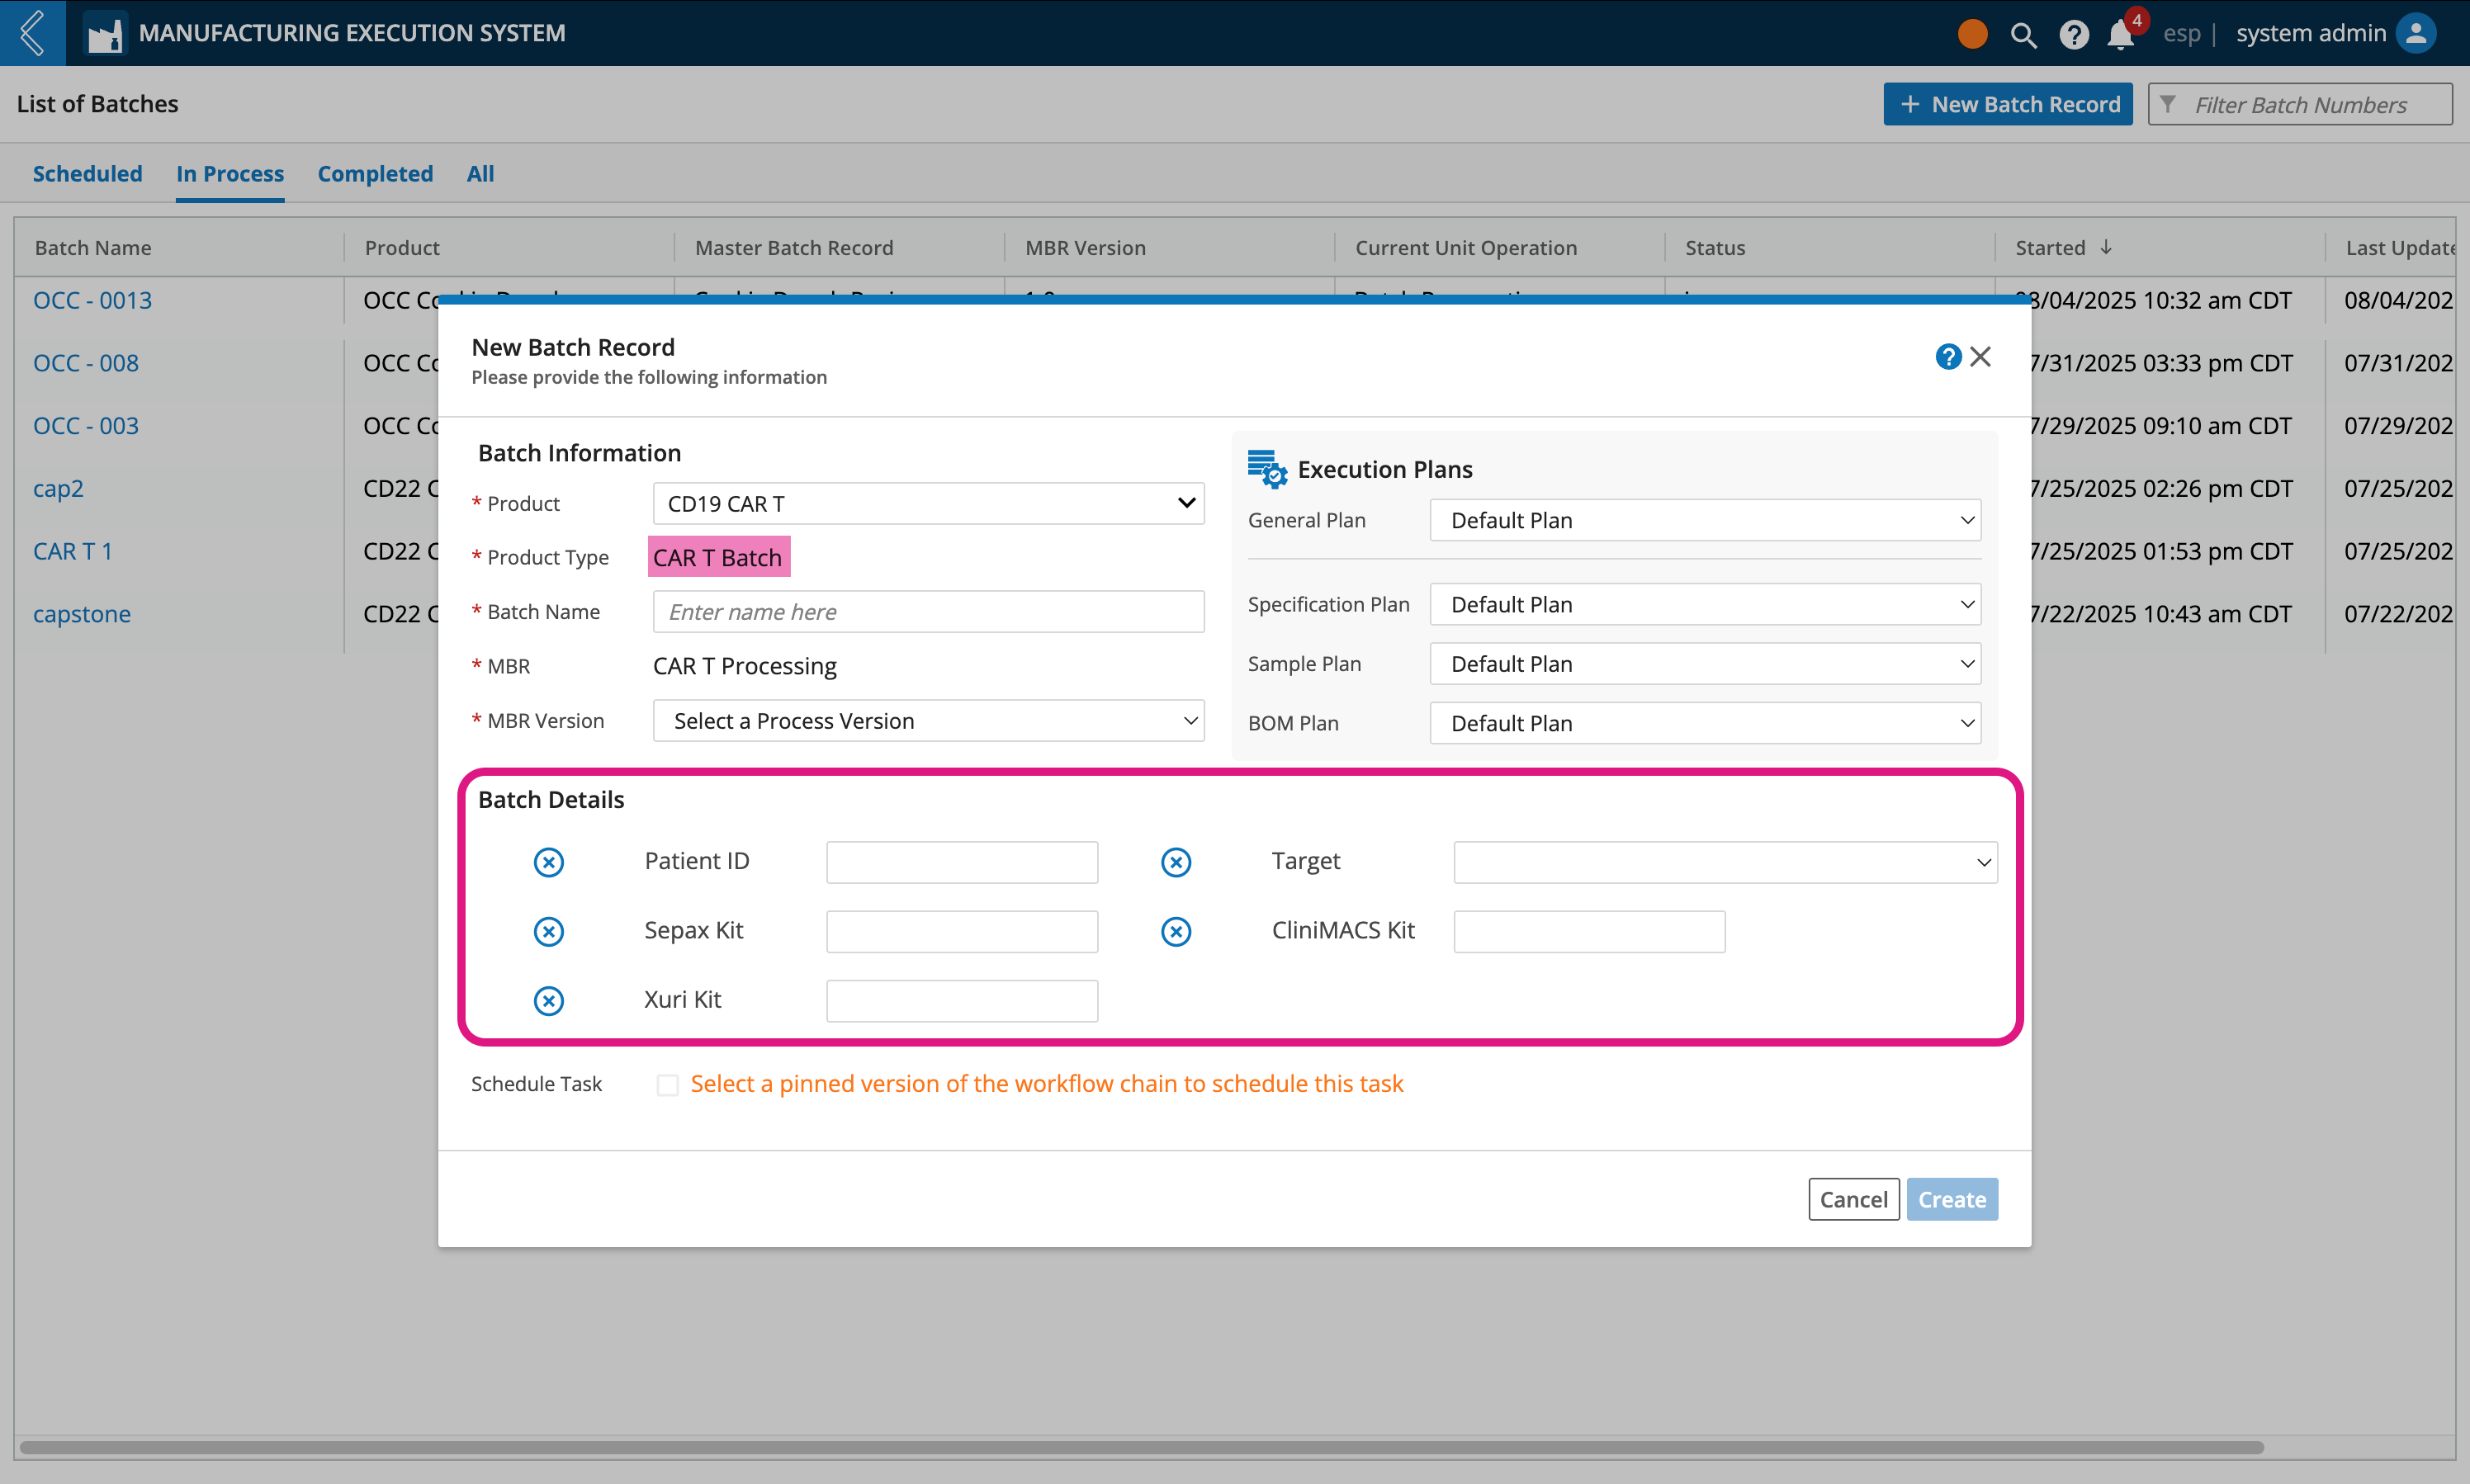The image size is (2470, 1484).
Task: Click the Product column header
Action: pos(402,247)
